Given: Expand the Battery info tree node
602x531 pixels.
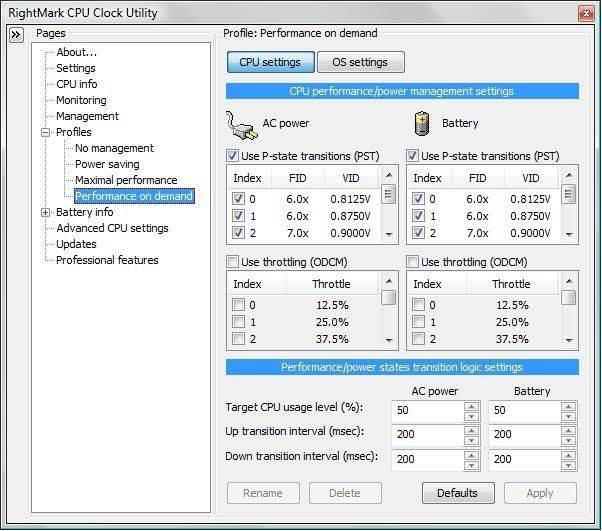Looking at the screenshot, I should (46, 212).
